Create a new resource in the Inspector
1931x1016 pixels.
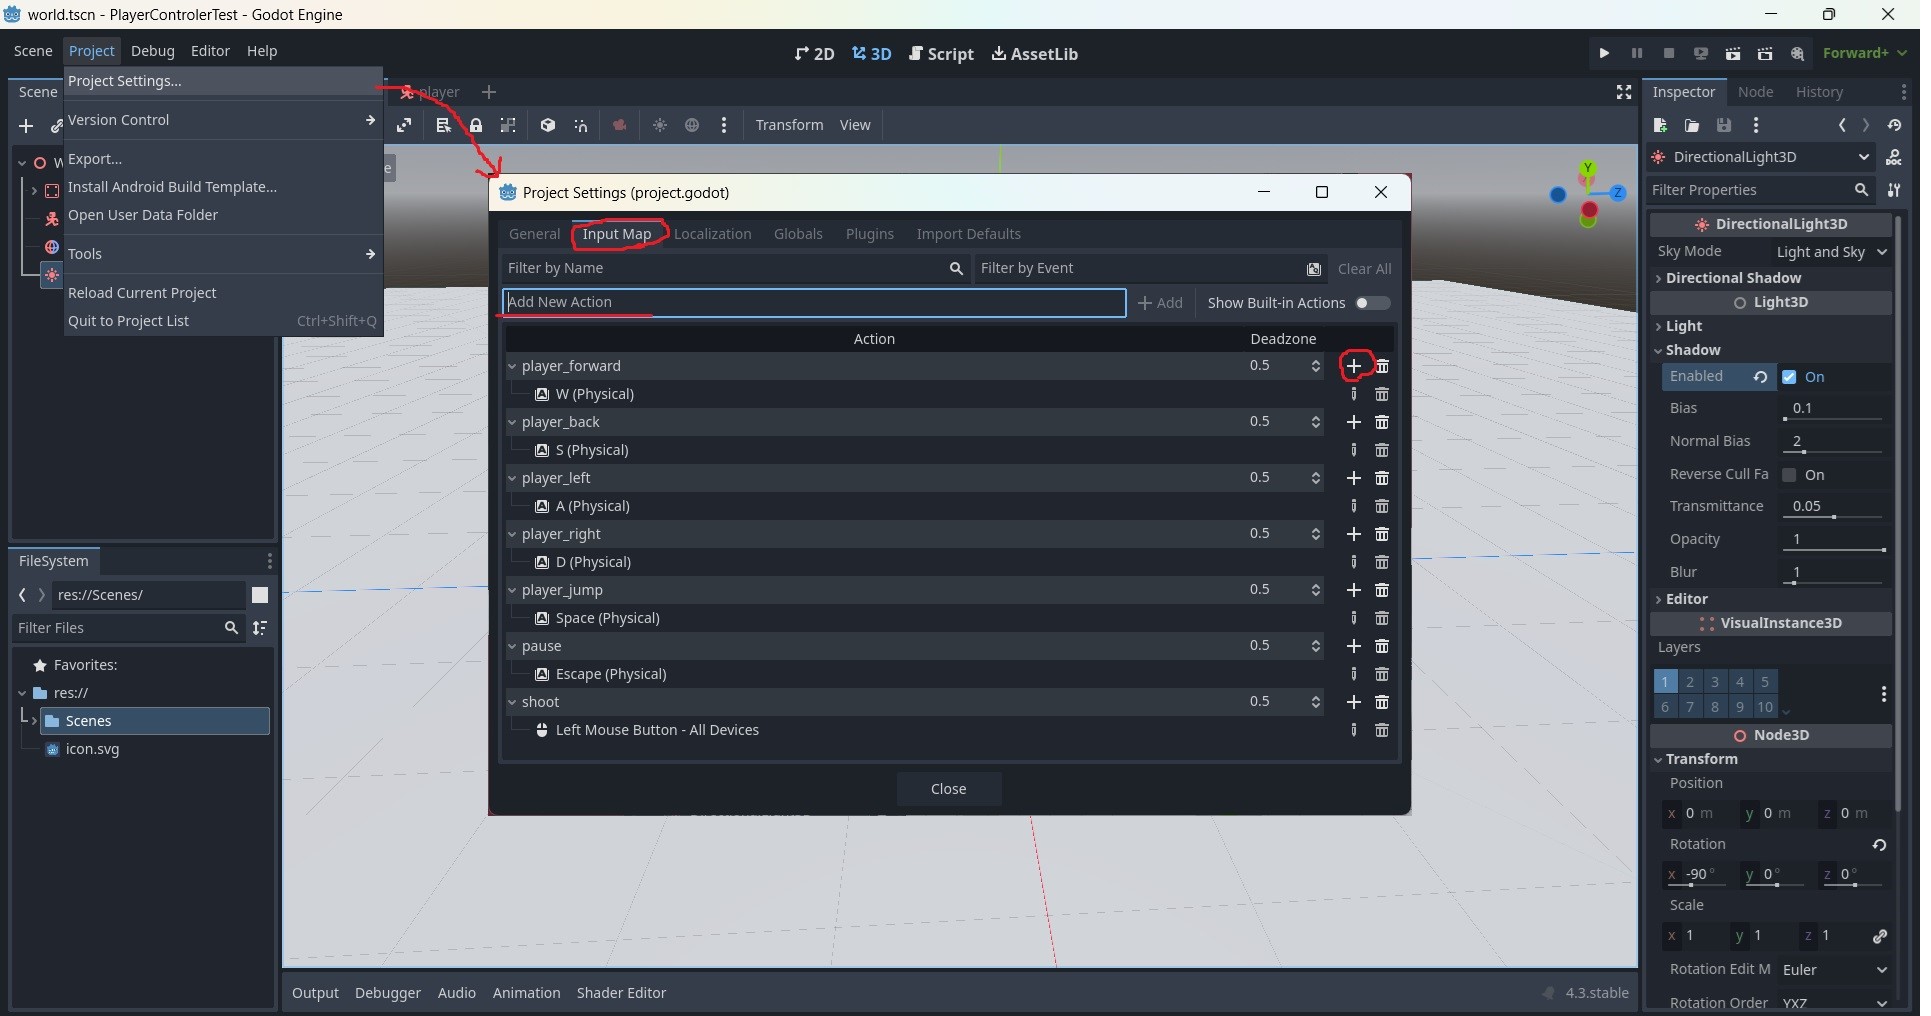(1660, 125)
